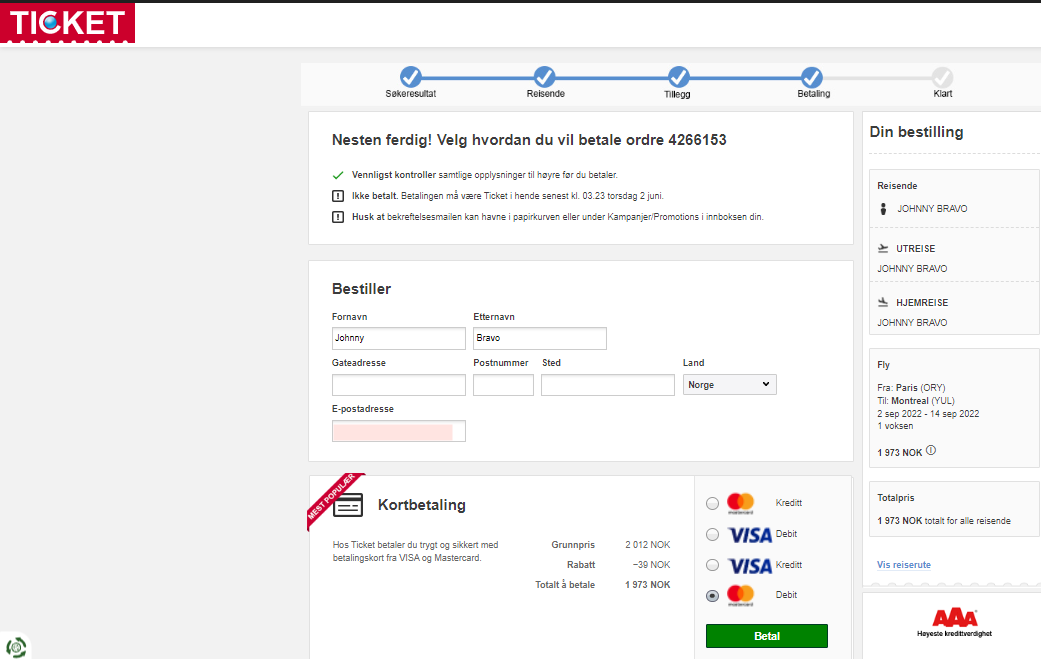This screenshot has height=659, width=1041.
Task: Click the E-postadresse input field
Action: pyautogui.click(x=399, y=431)
